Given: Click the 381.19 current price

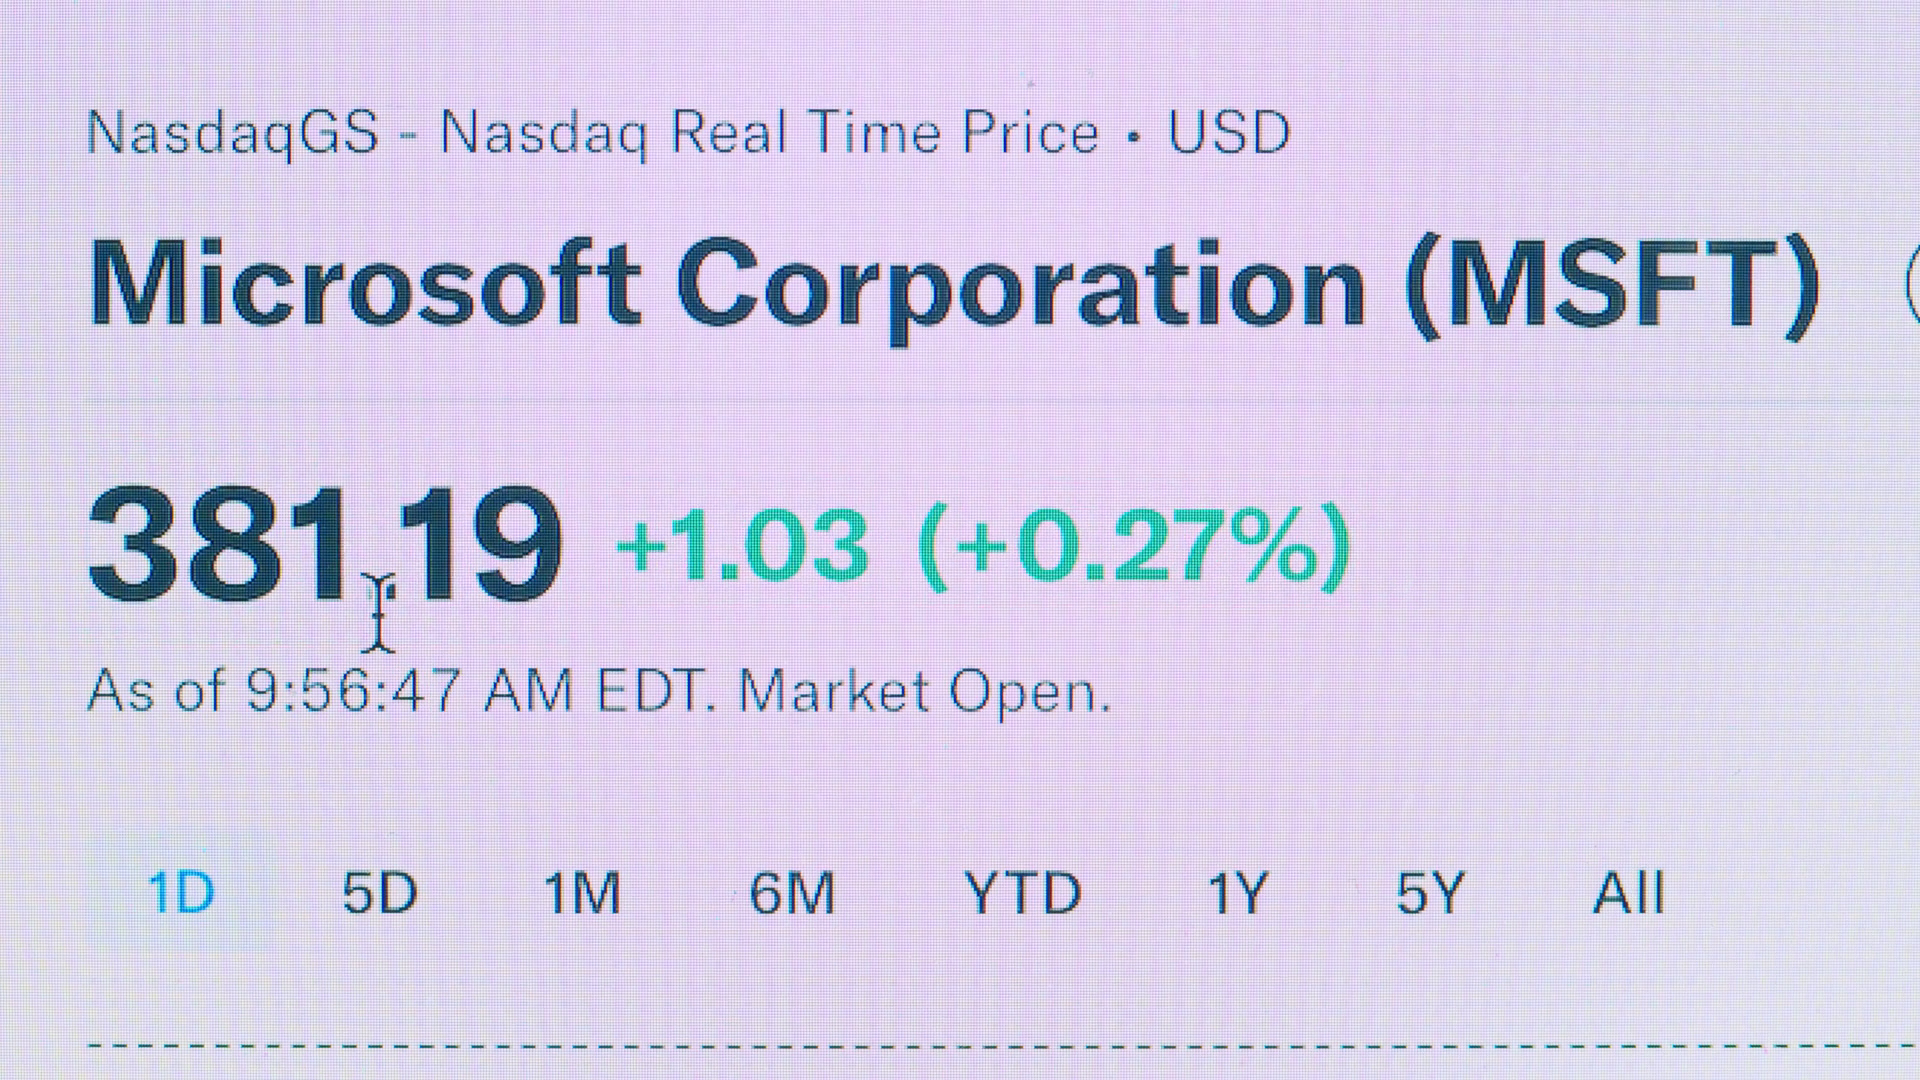Looking at the screenshot, I should pos(325,545).
